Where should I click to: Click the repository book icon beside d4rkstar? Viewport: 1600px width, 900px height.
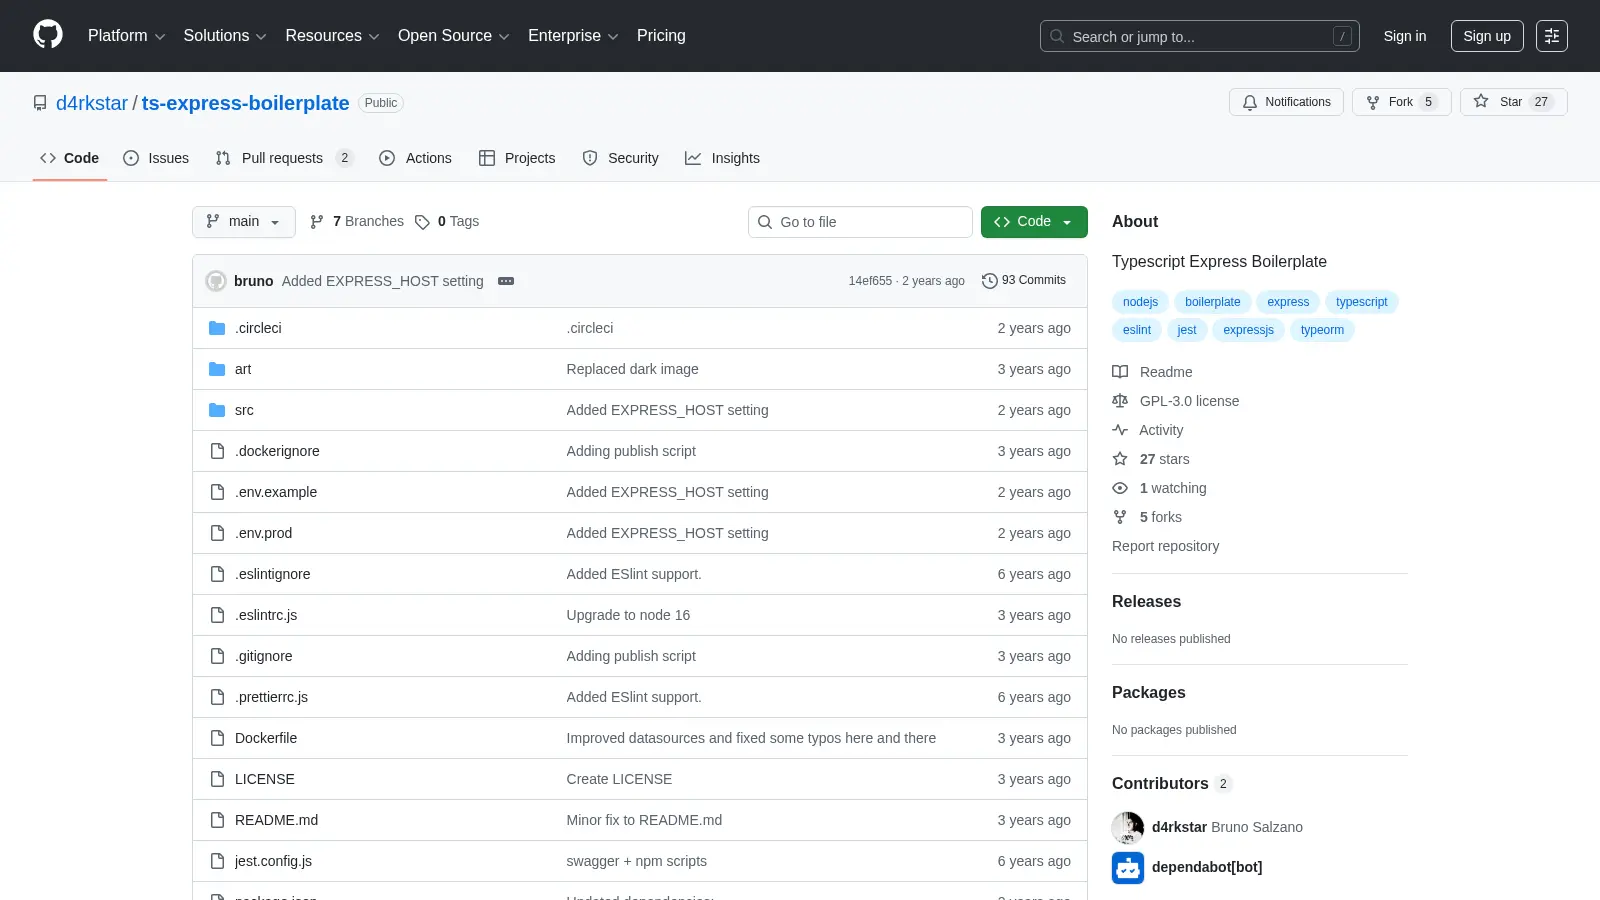point(40,103)
